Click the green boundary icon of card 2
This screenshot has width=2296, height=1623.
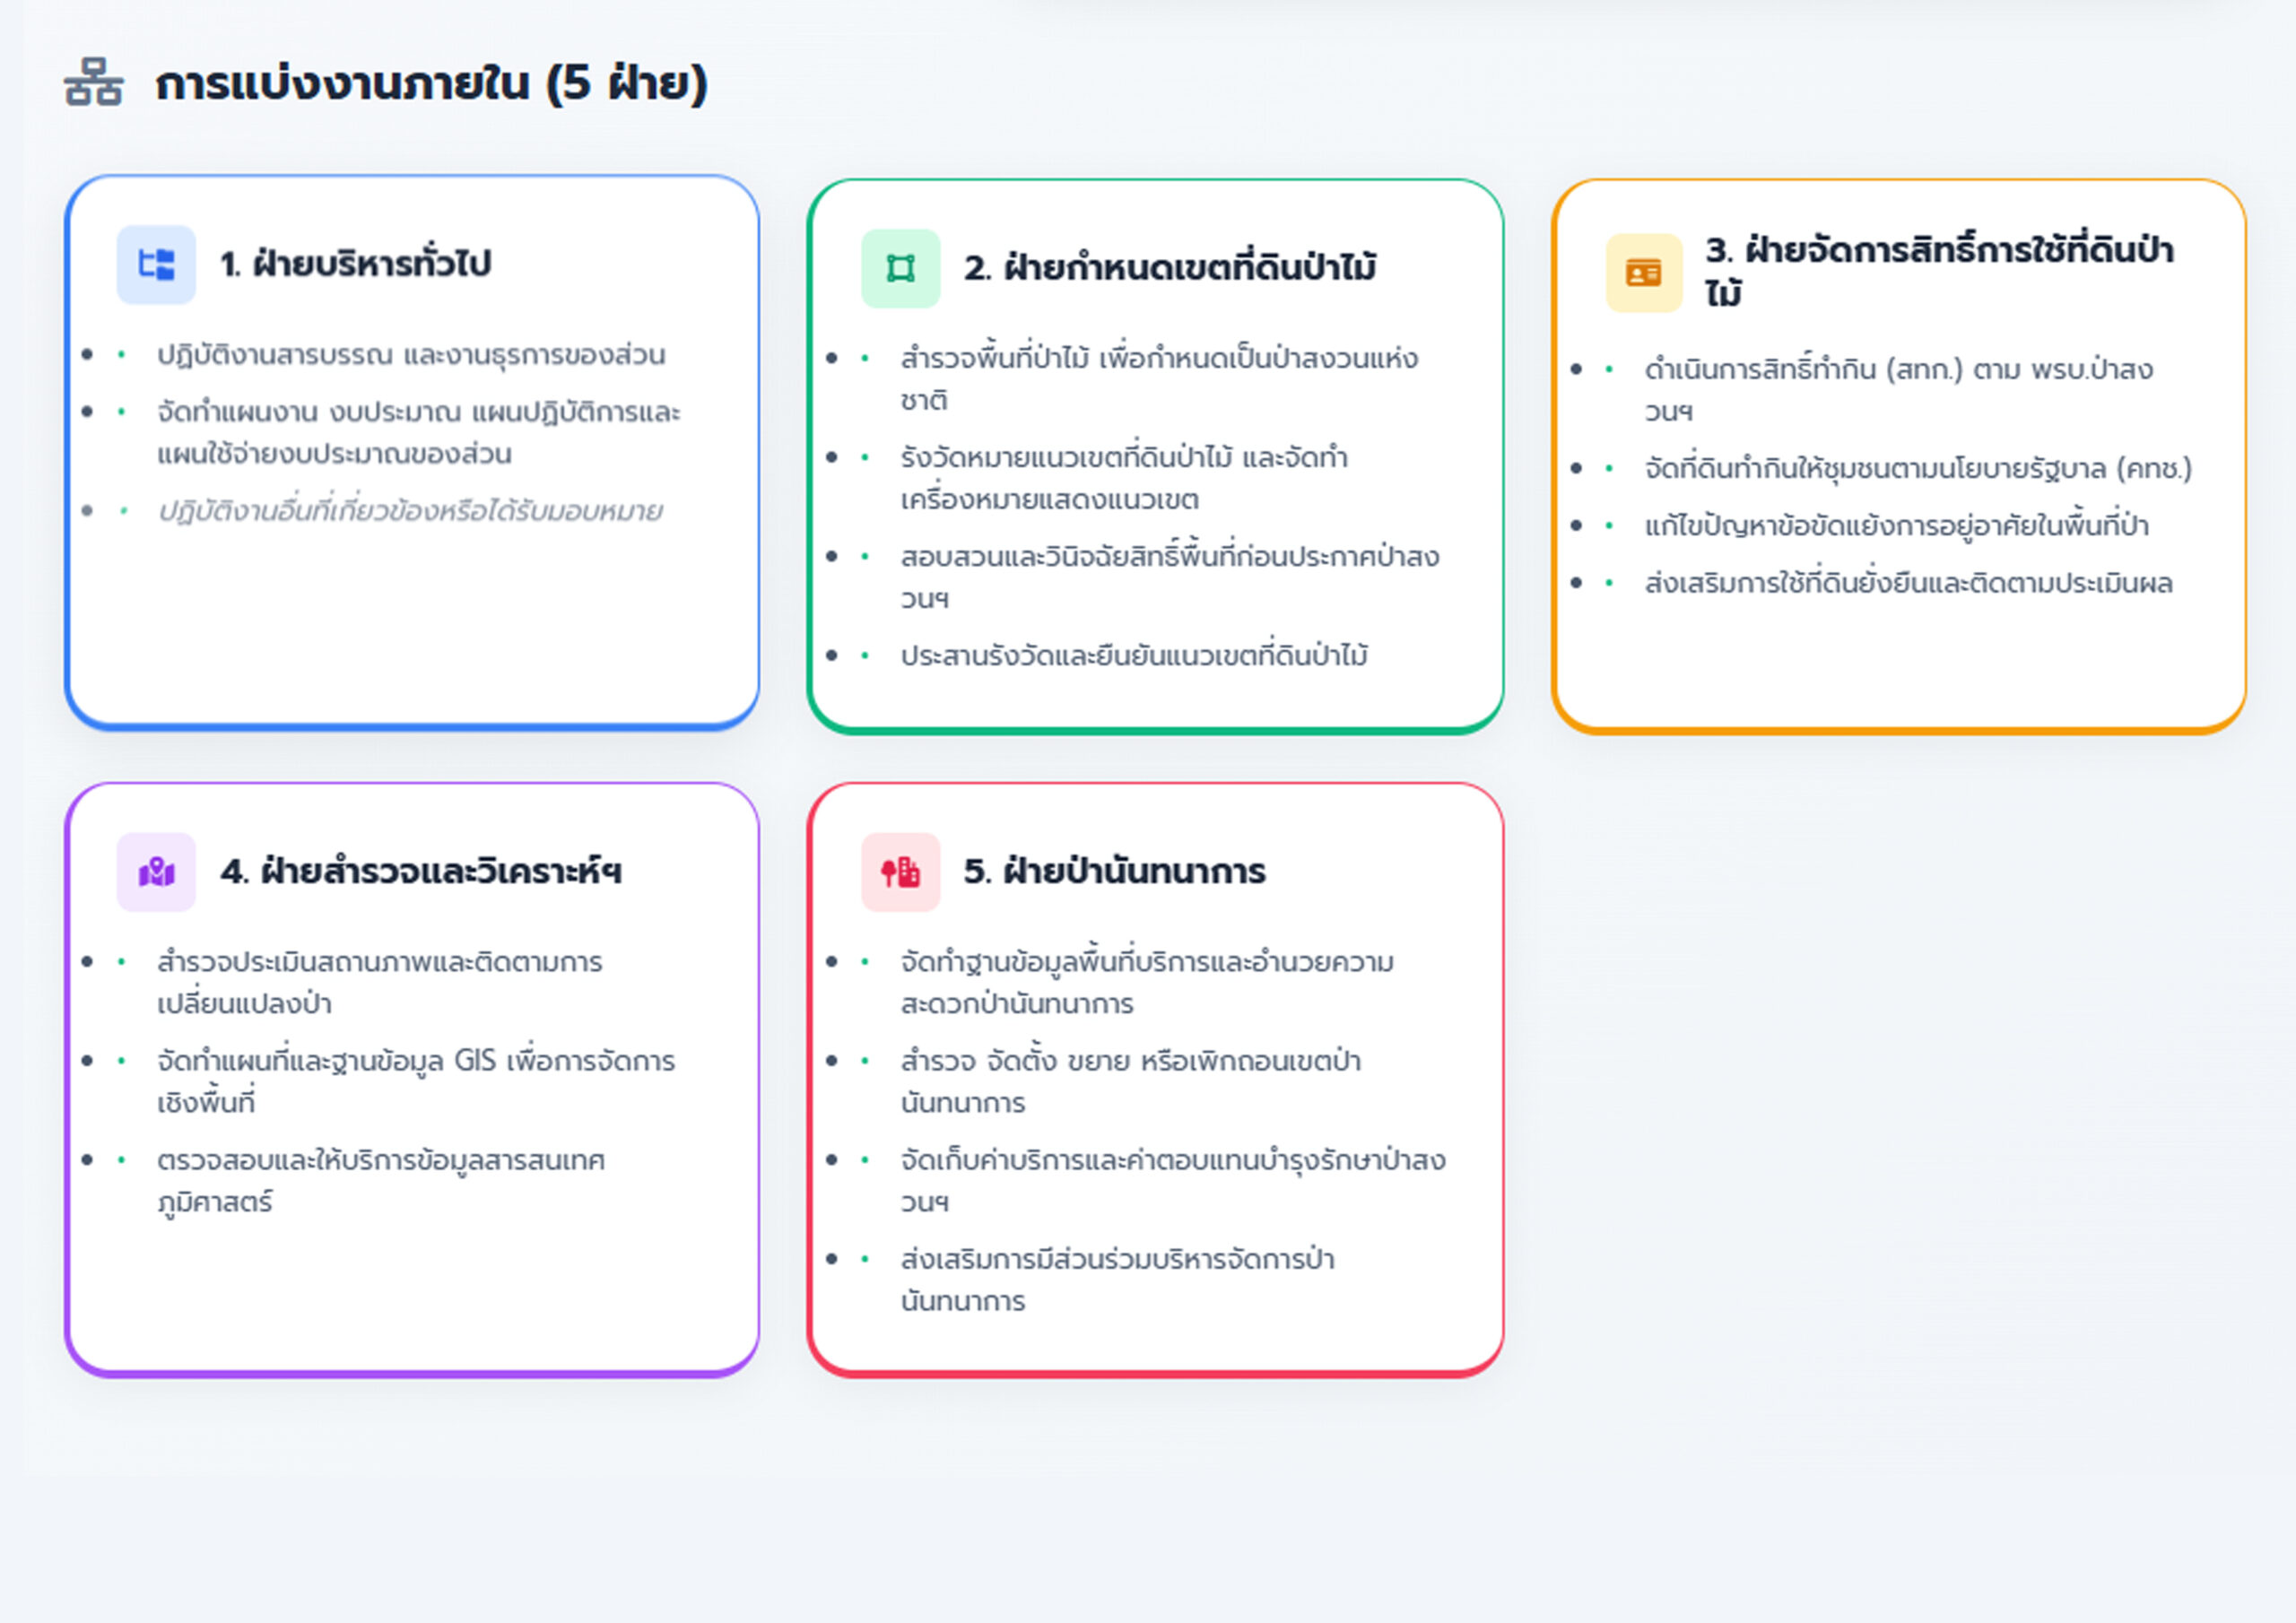click(x=900, y=268)
